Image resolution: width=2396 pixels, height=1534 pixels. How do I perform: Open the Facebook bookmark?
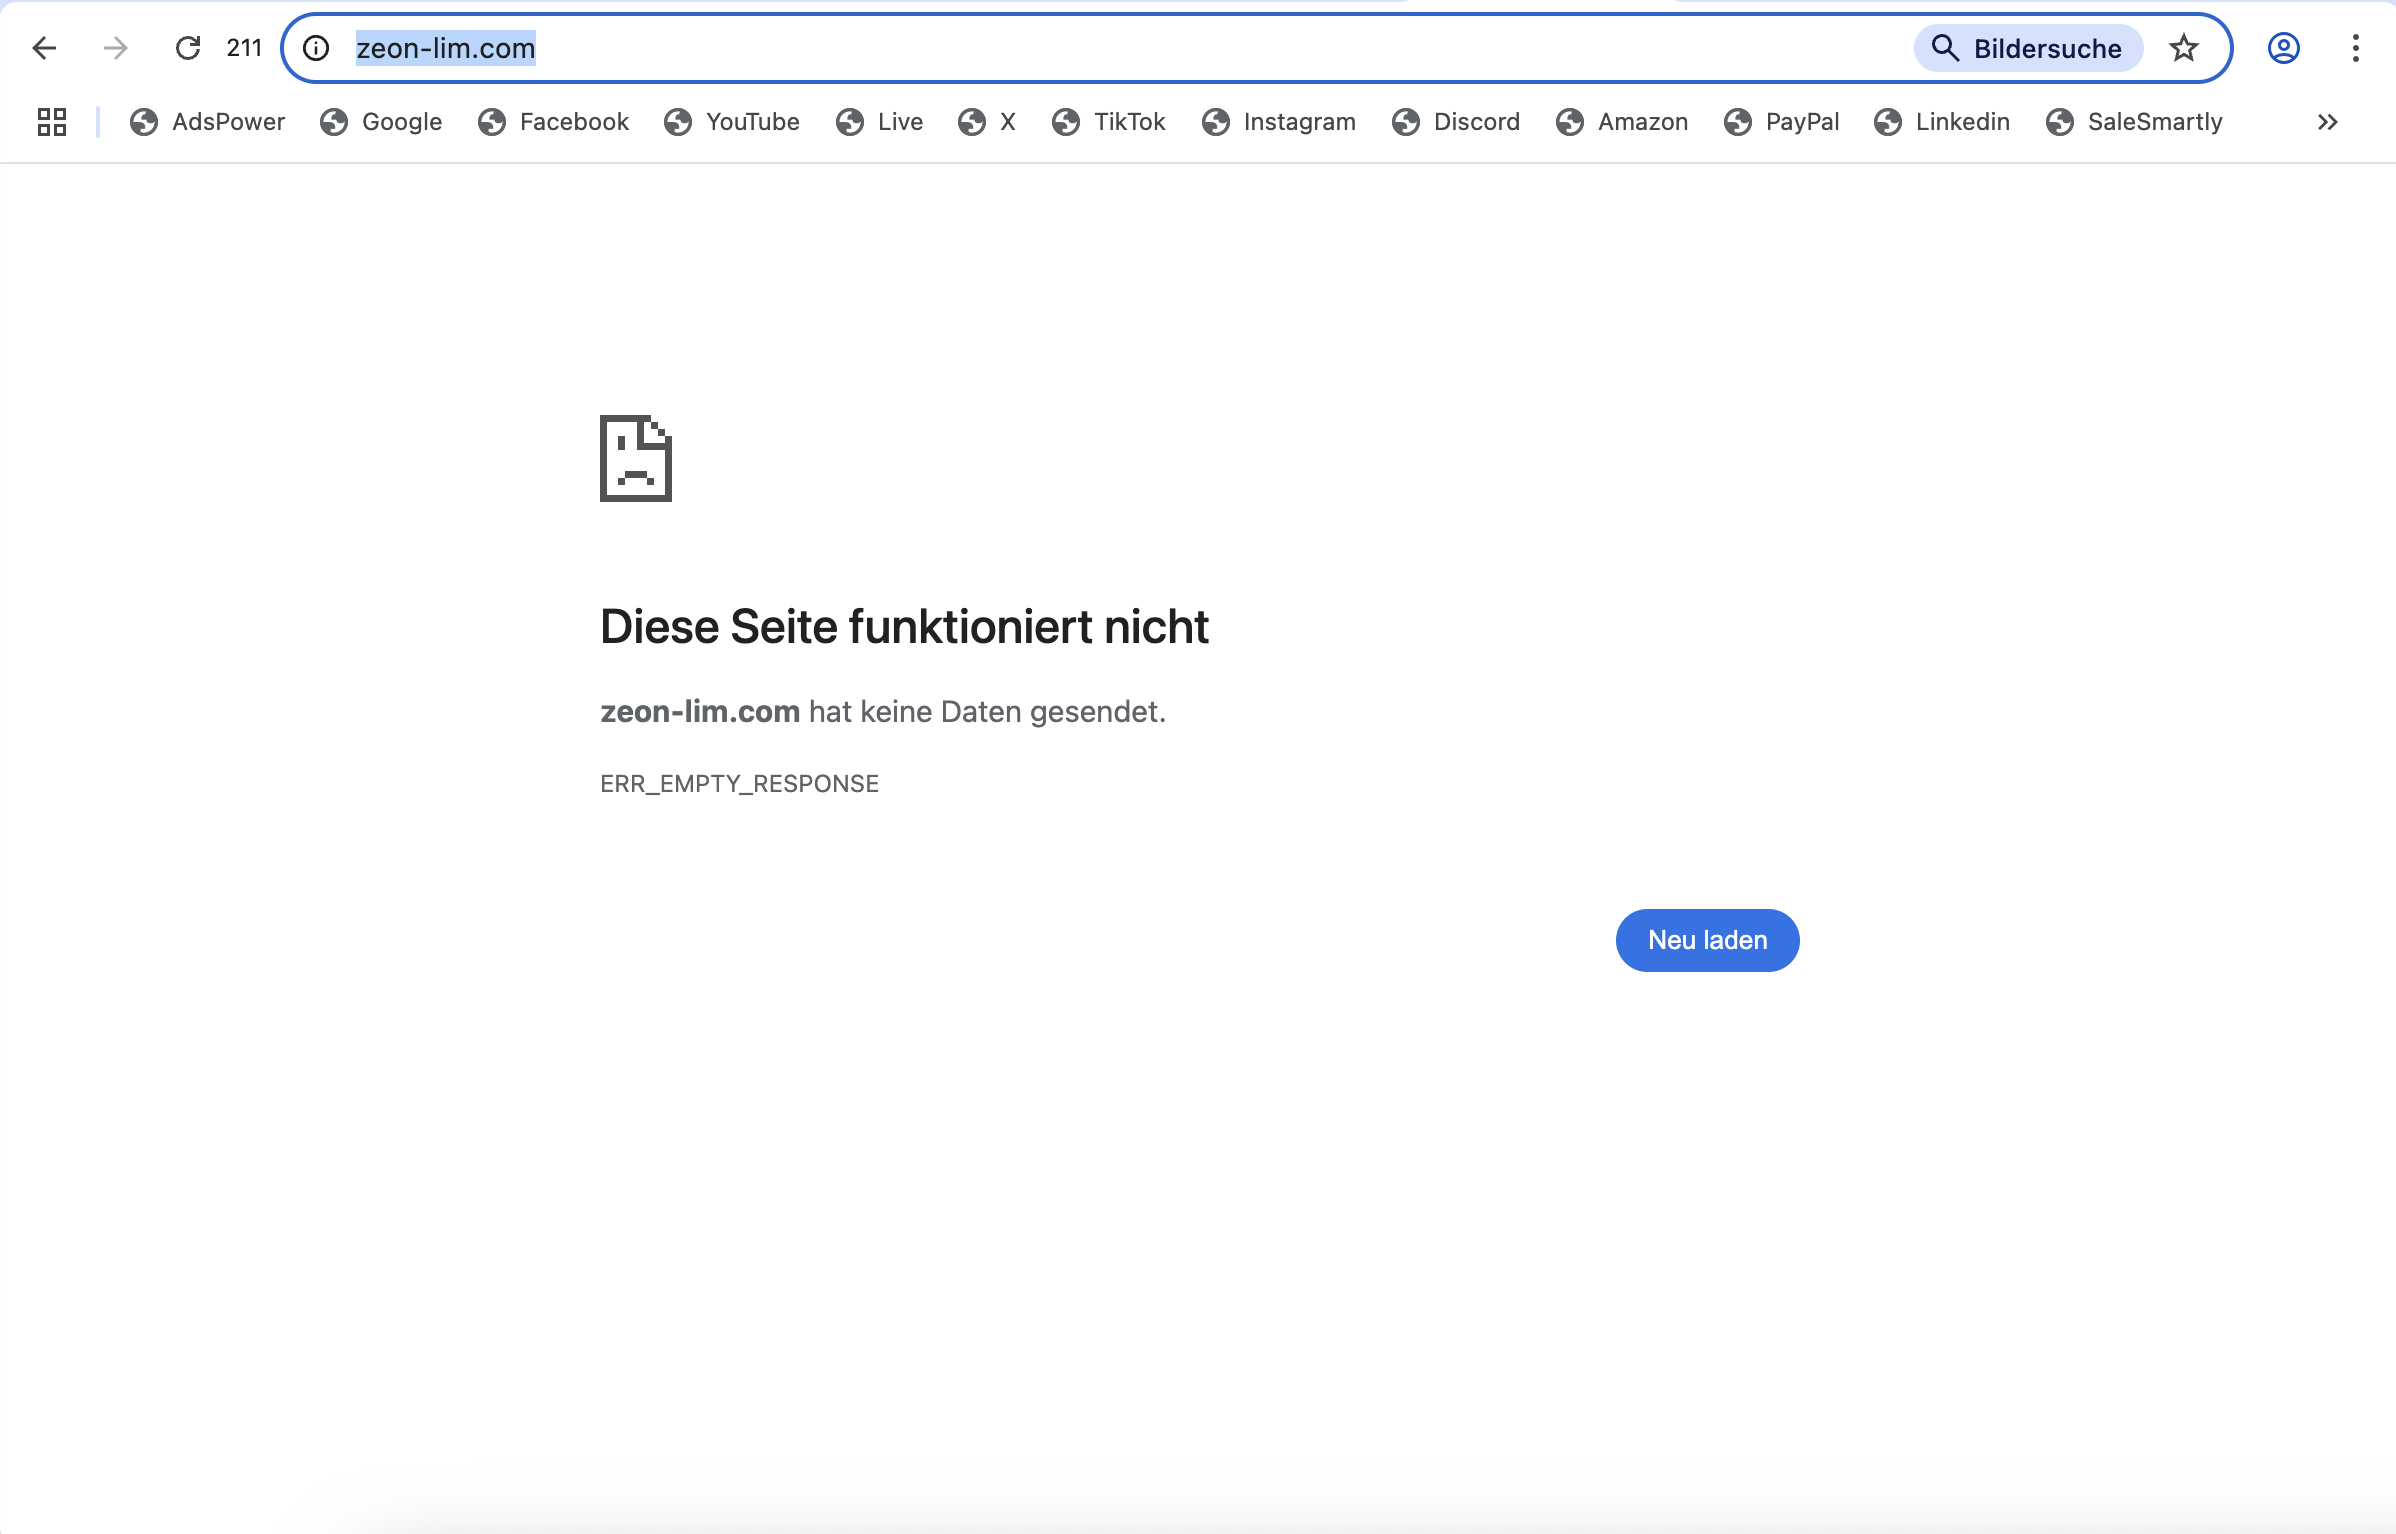pyautogui.click(x=553, y=122)
